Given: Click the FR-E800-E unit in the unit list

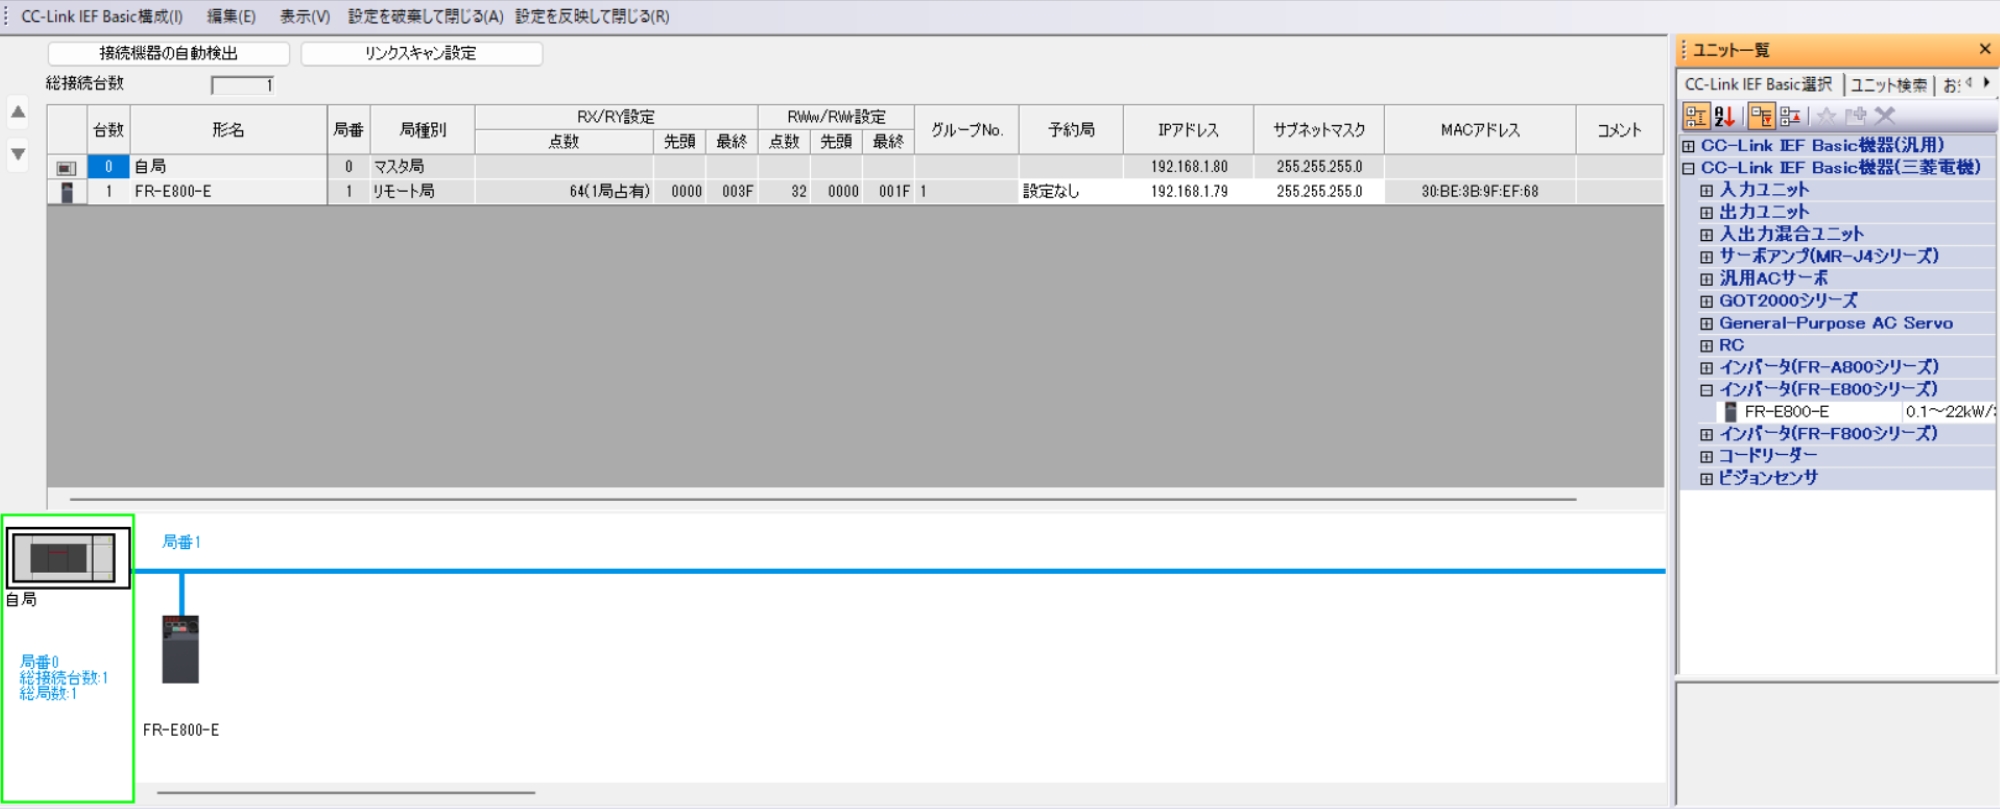Looking at the screenshot, I should pyautogui.click(x=1786, y=412).
